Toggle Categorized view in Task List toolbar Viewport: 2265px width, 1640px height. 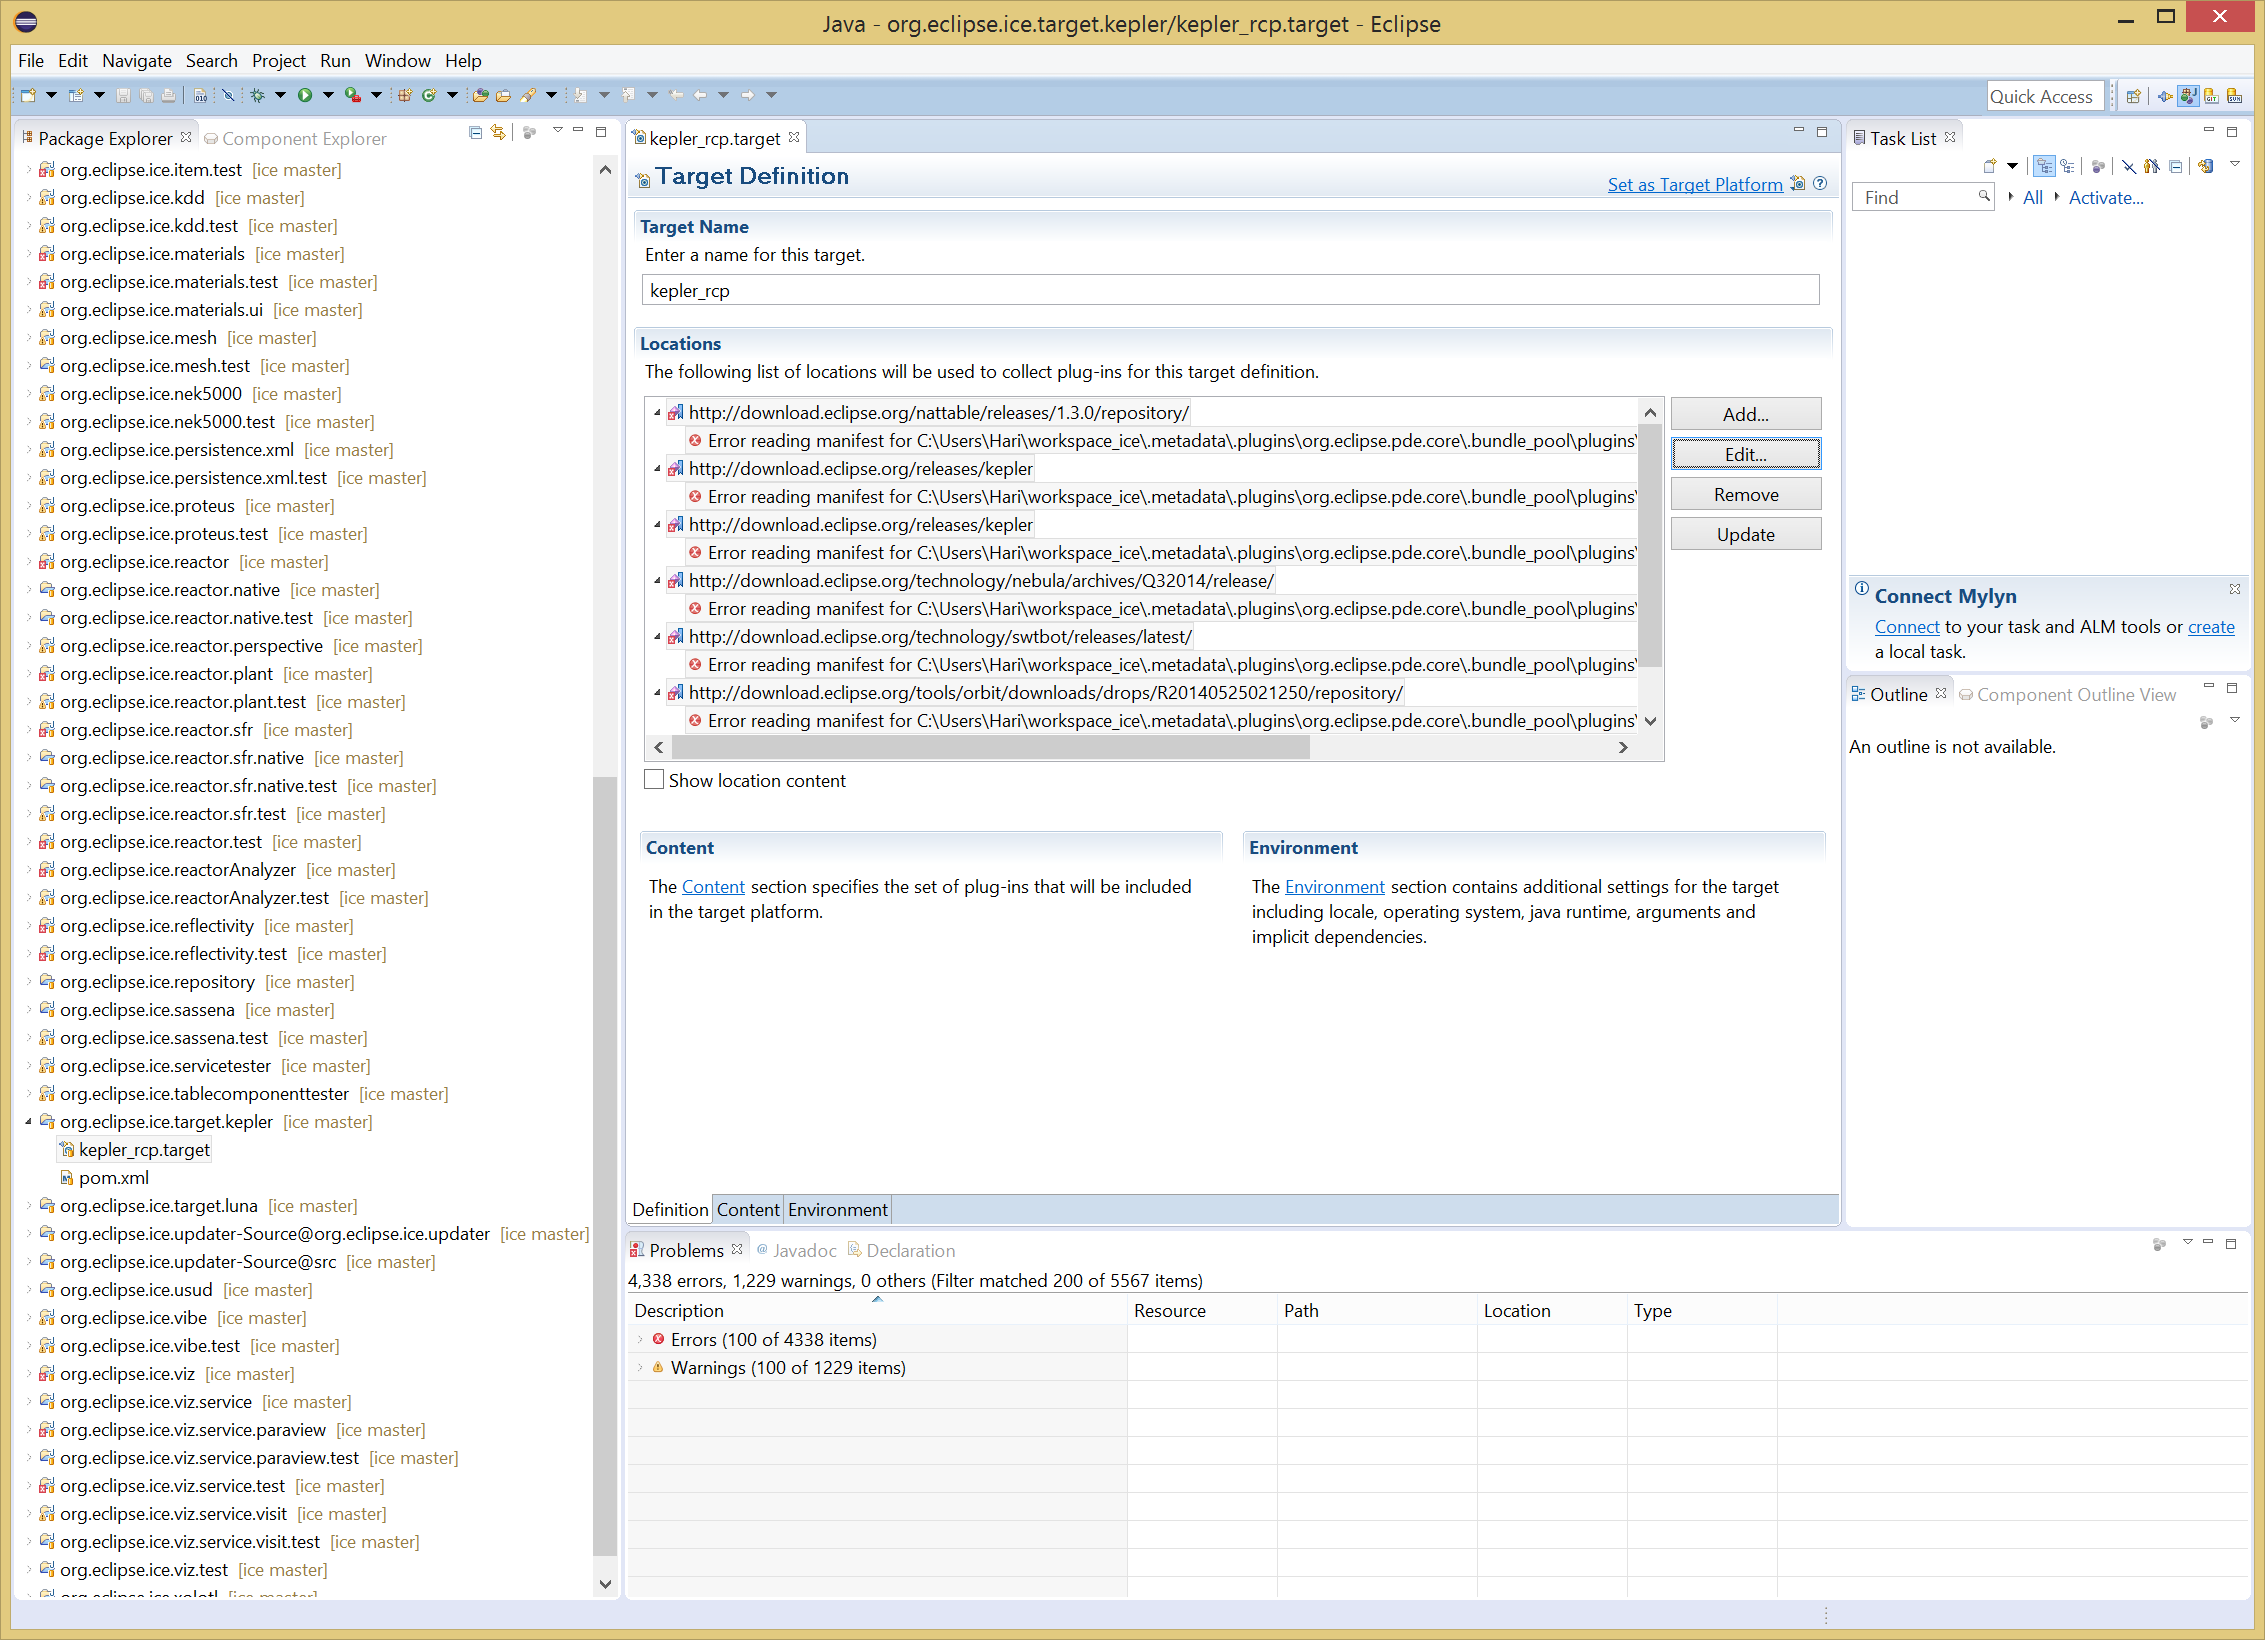pos(2043,166)
